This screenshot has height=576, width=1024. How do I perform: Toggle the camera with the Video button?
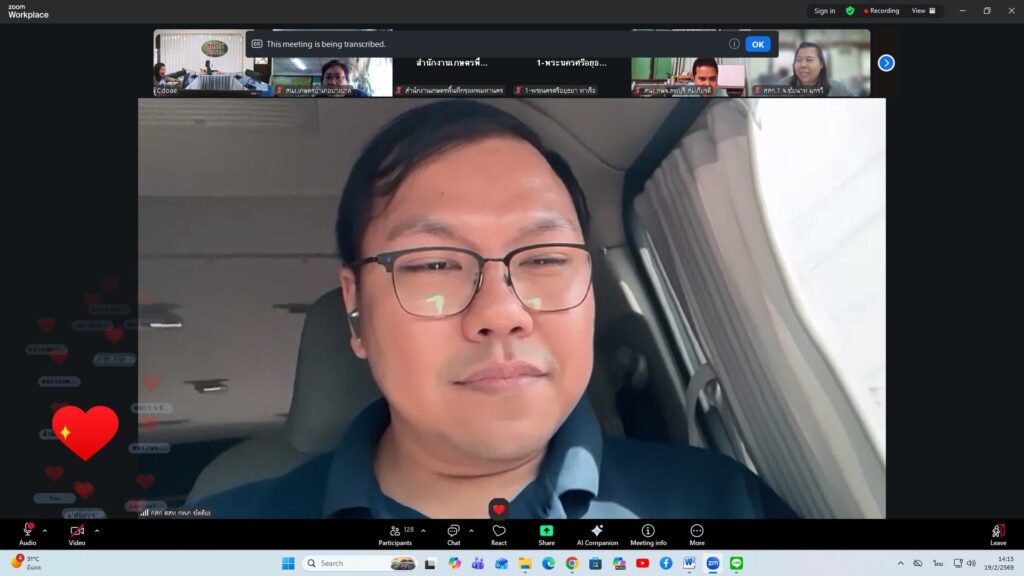(77, 532)
